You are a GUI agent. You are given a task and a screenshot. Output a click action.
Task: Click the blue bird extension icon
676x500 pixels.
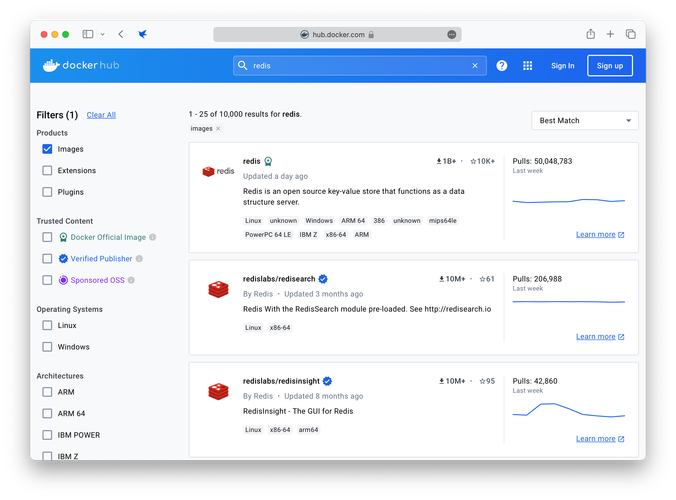coord(143,34)
